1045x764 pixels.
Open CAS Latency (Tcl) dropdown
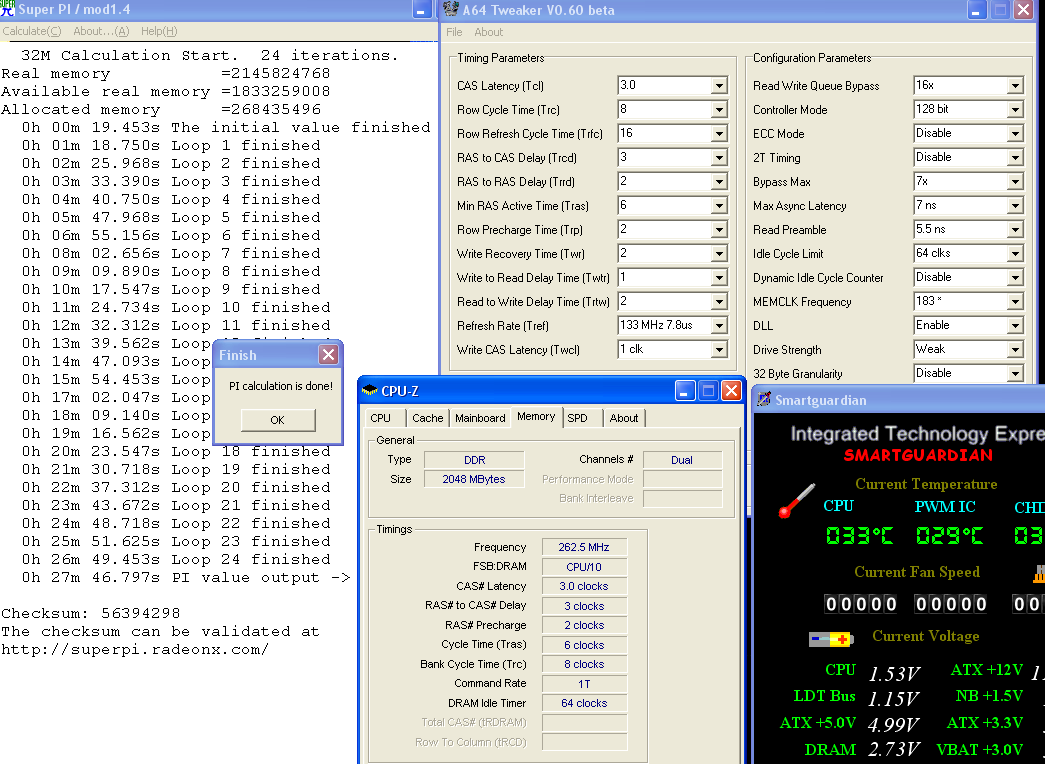pos(719,86)
